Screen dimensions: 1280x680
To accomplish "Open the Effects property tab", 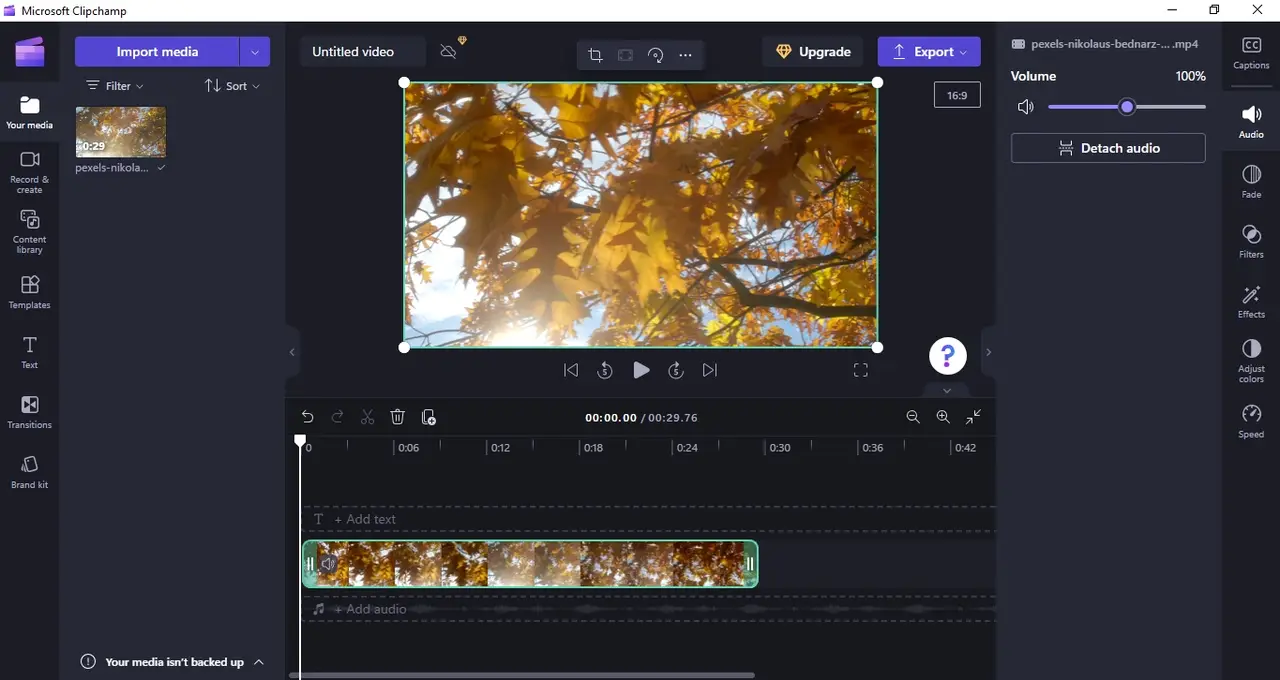I will coord(1251,302).
